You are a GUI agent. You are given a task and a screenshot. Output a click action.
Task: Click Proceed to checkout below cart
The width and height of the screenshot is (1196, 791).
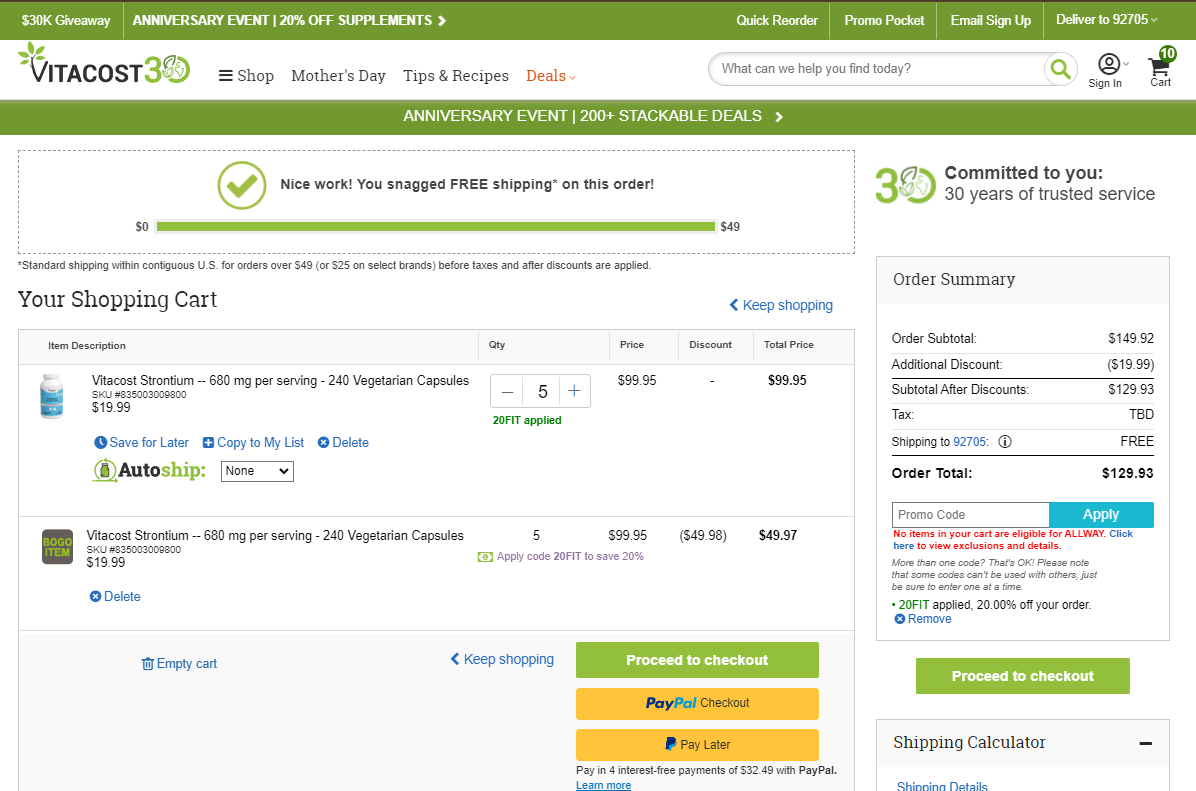(697, 660)
